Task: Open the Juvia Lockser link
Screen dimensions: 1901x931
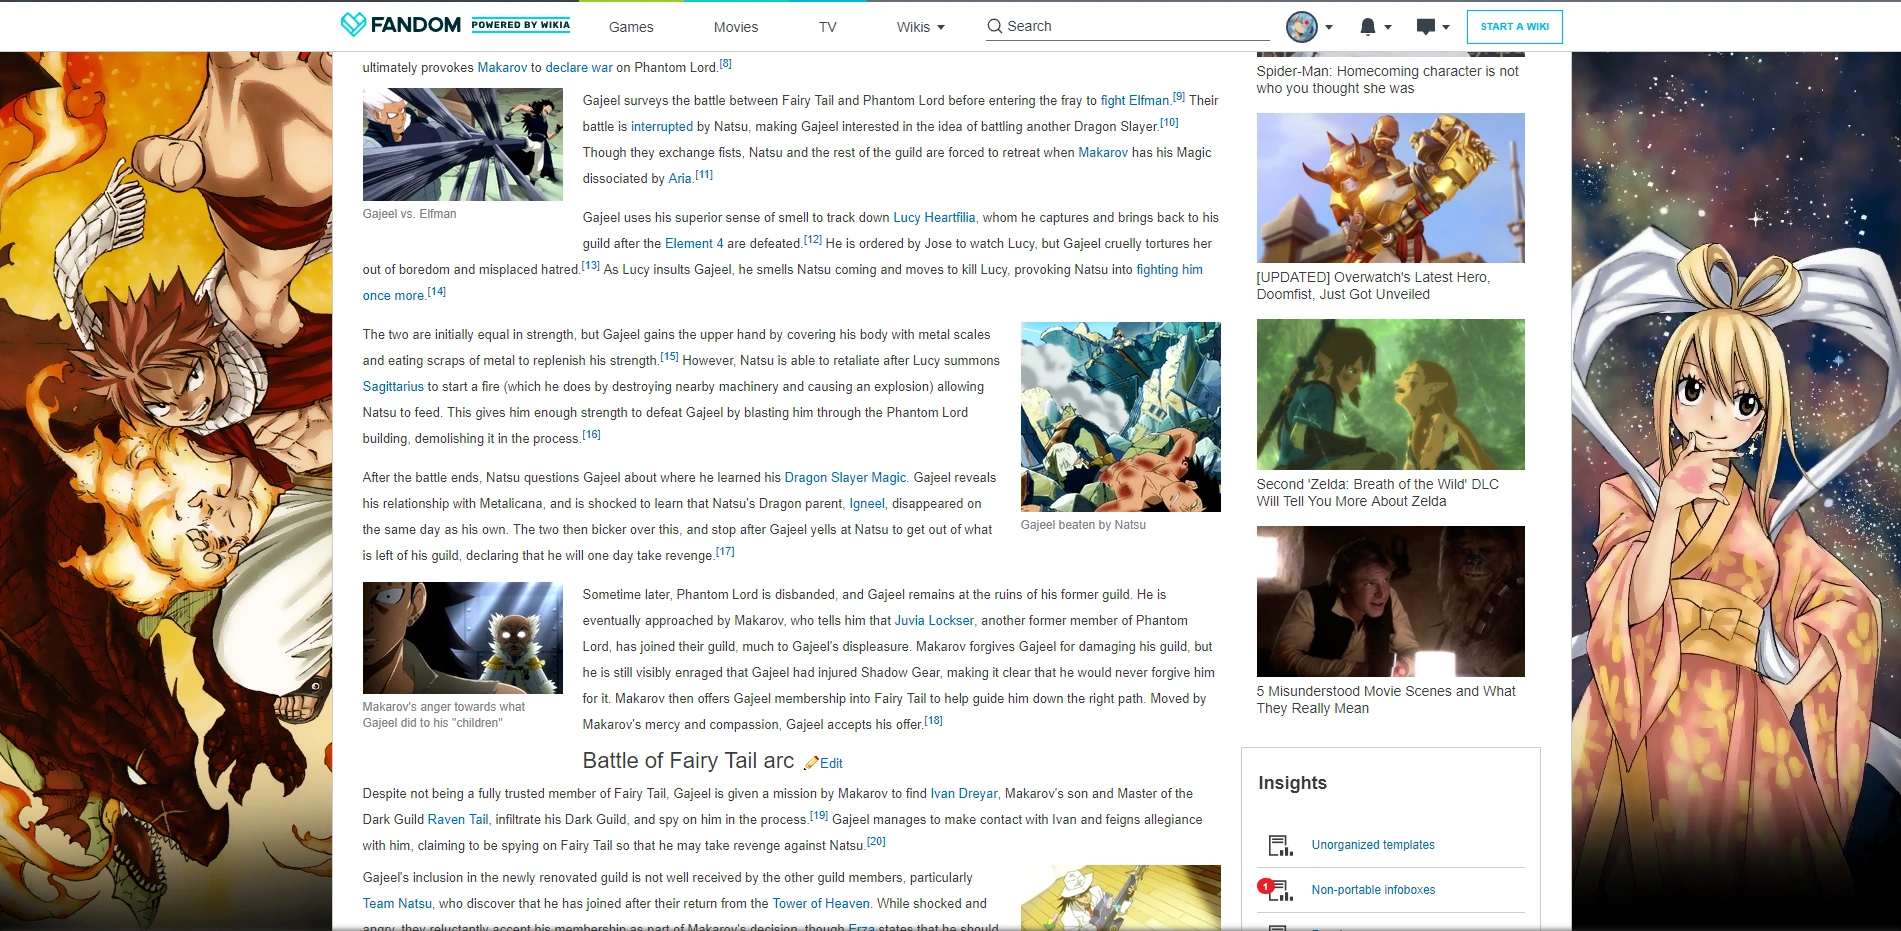Action: [934, 621]
